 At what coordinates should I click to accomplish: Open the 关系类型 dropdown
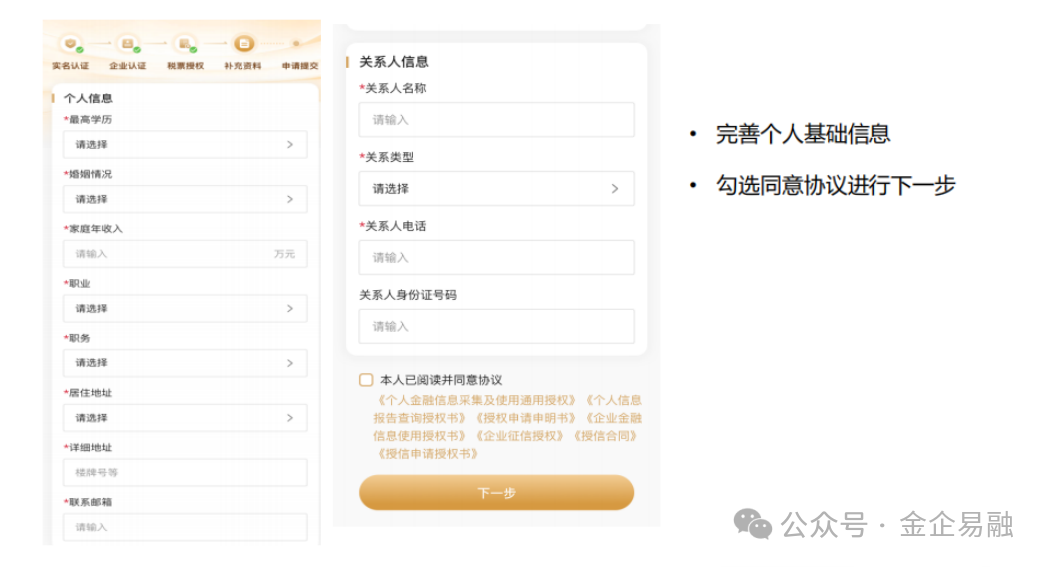[x=496, y=188]
